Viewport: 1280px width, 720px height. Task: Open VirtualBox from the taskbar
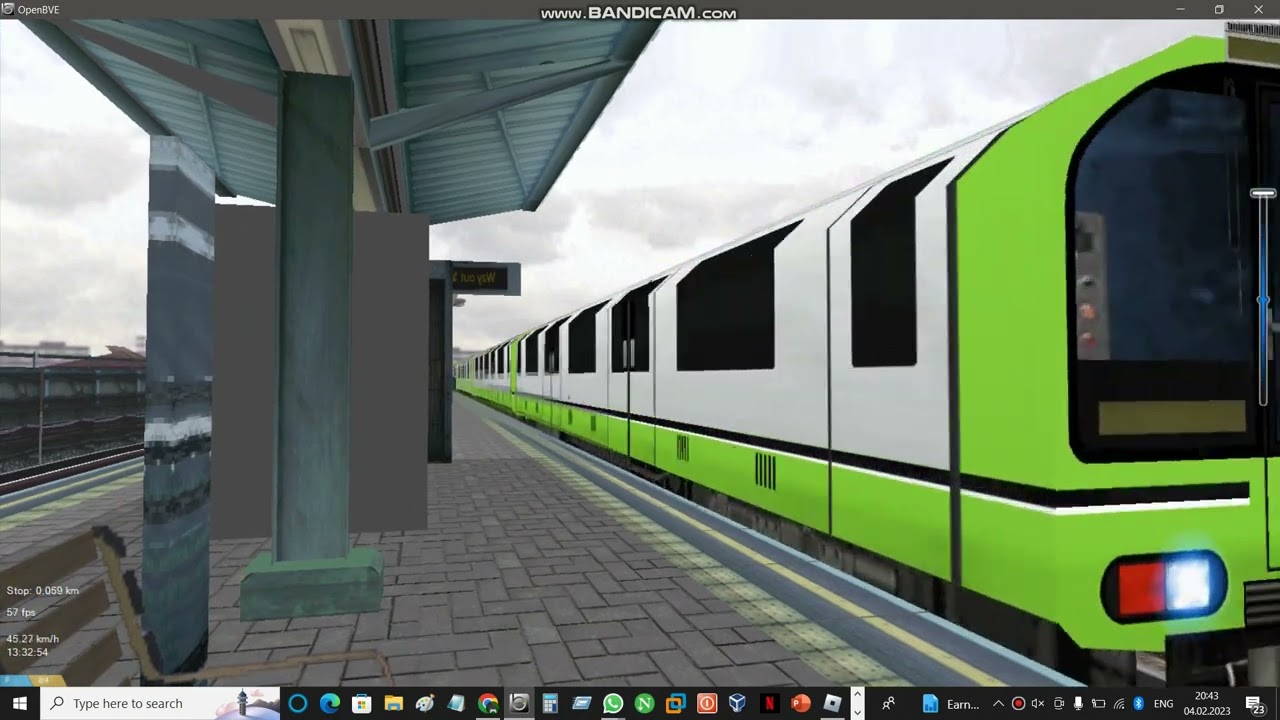click(x=737, y=703)
